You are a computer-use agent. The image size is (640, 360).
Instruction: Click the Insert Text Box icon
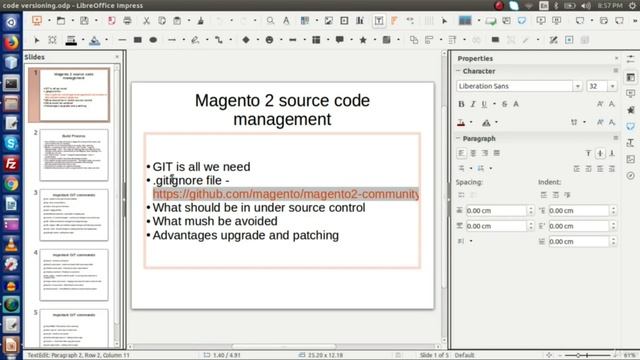pos(379,20)
